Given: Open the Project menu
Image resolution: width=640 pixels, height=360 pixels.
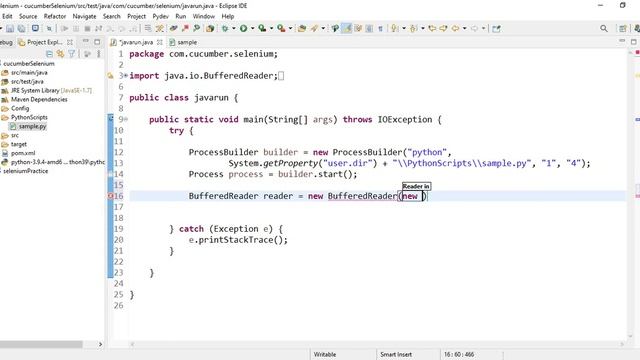Looking at the screenshot, I should (136, 16).
